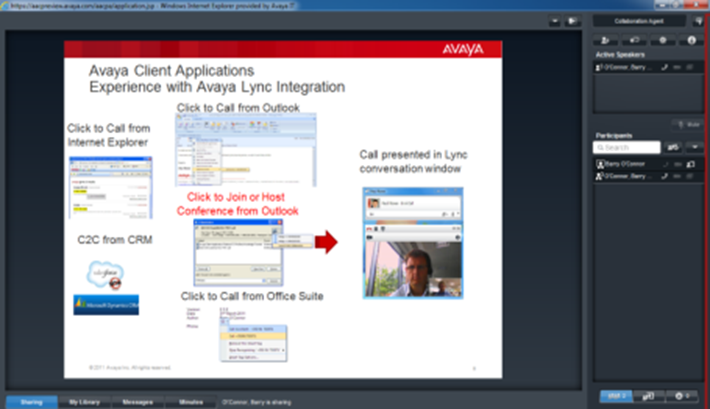Click the conference dialog screenshot on slide

click(239, 252)
